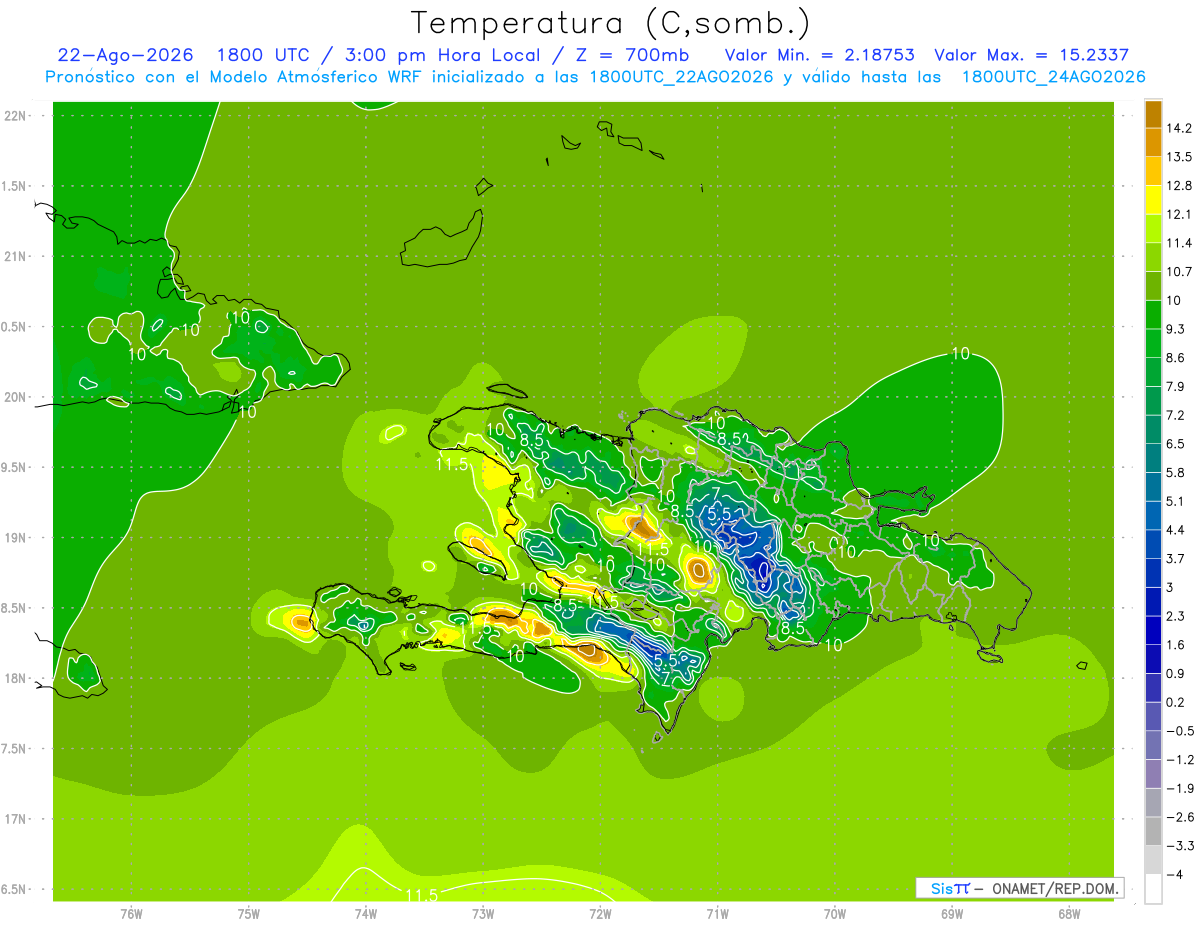
Task: Click the "SisPi - ONAMET/REP.DOM." label
Action: (1021, 888)
